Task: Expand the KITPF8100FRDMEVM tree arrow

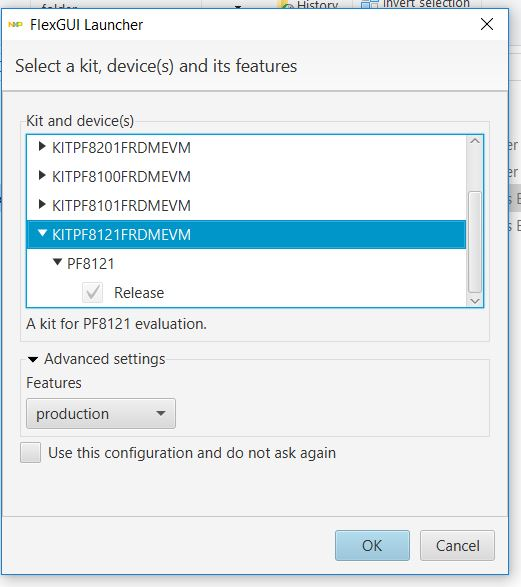Action: (x=42, y=175)
